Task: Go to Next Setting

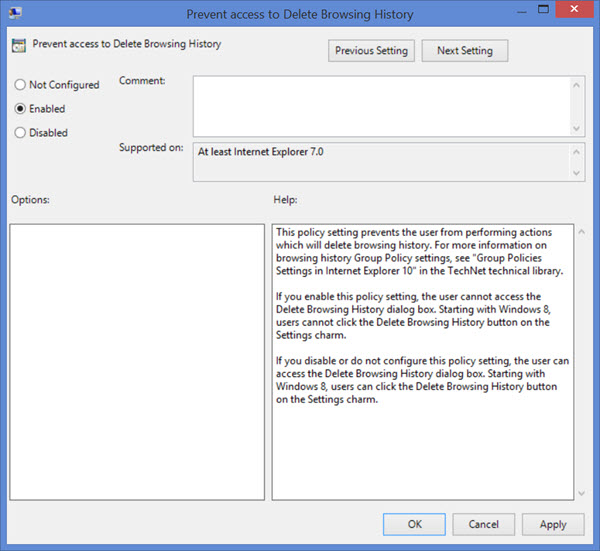Action: [x=465, y=51]
